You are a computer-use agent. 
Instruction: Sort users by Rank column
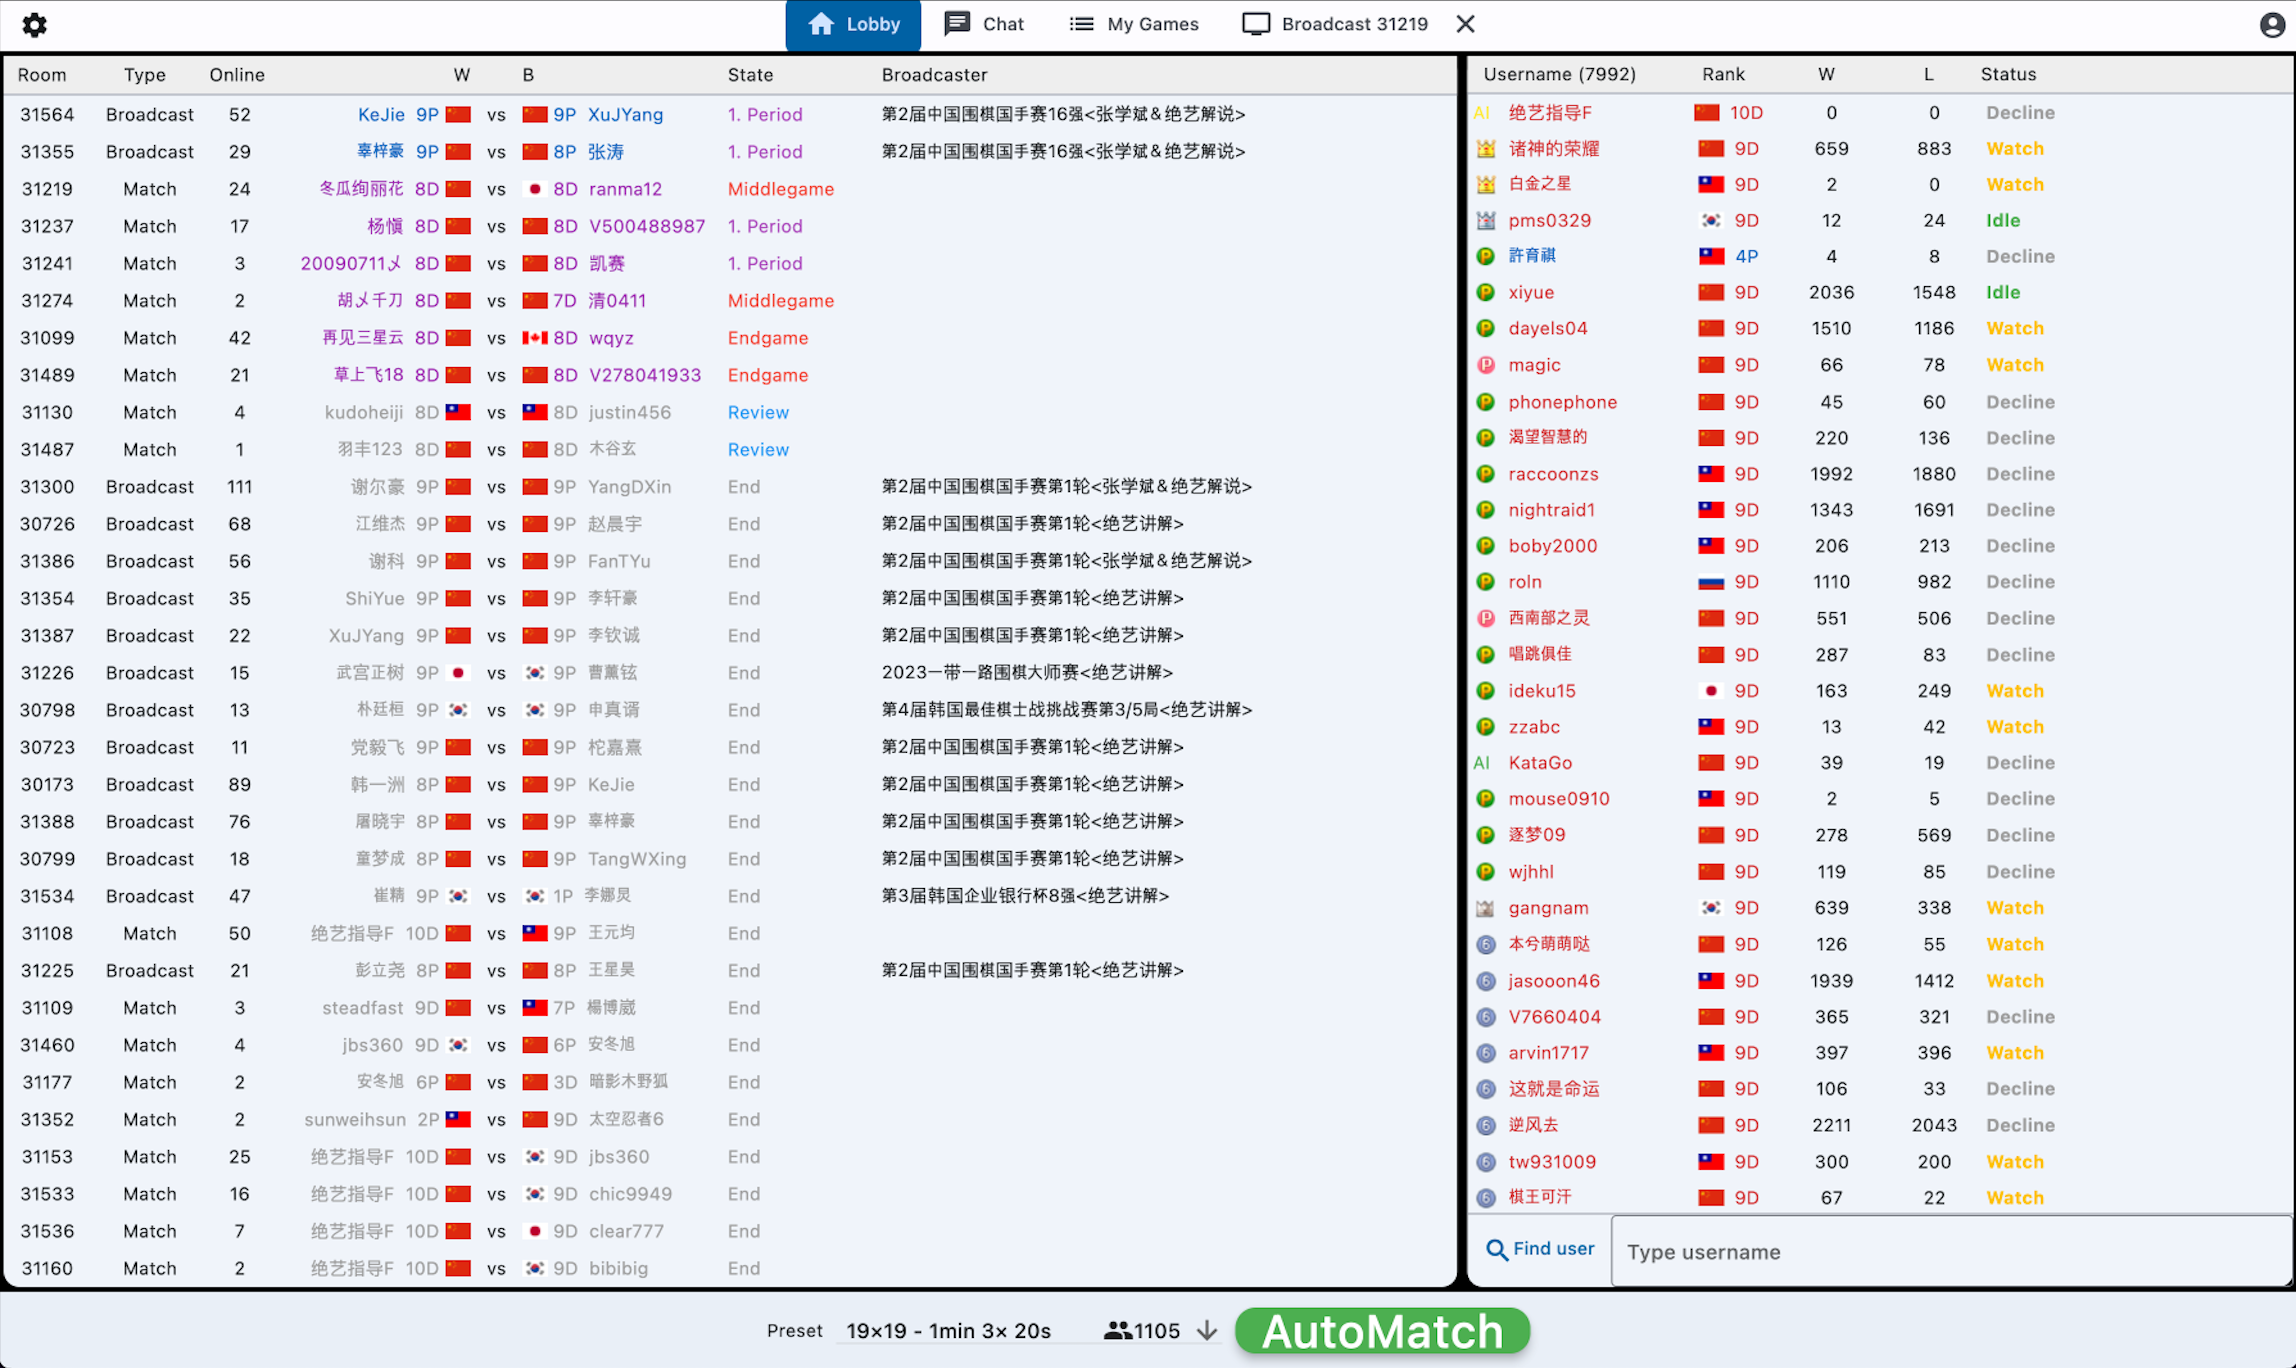1723,74
